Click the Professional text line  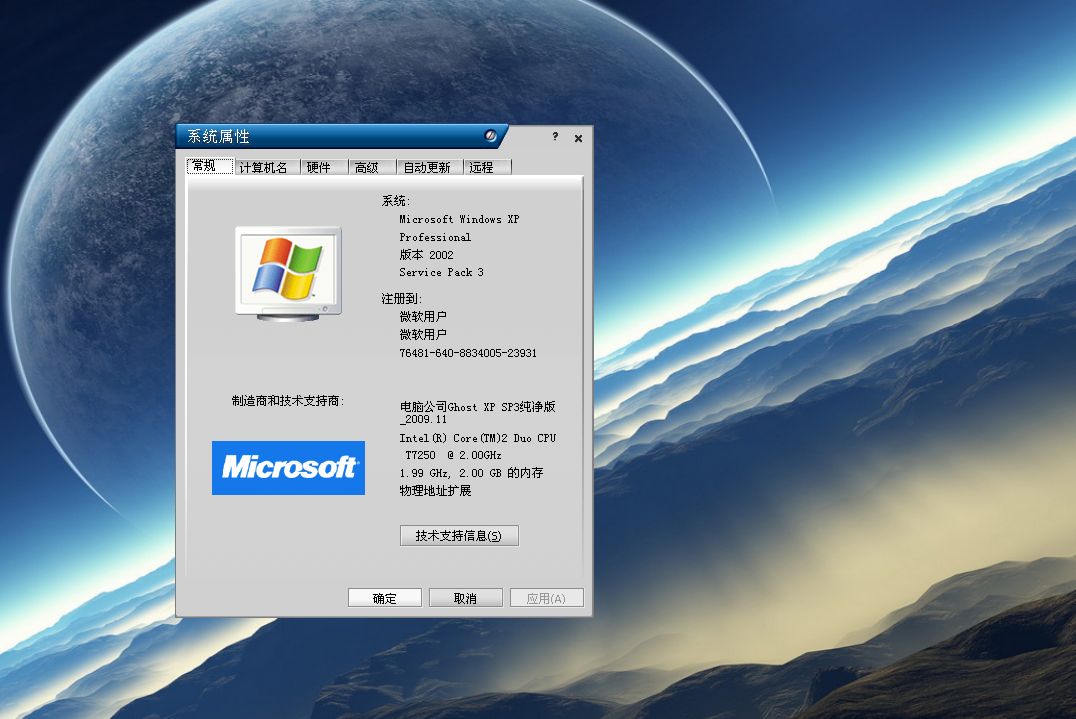tap(435, 237)
